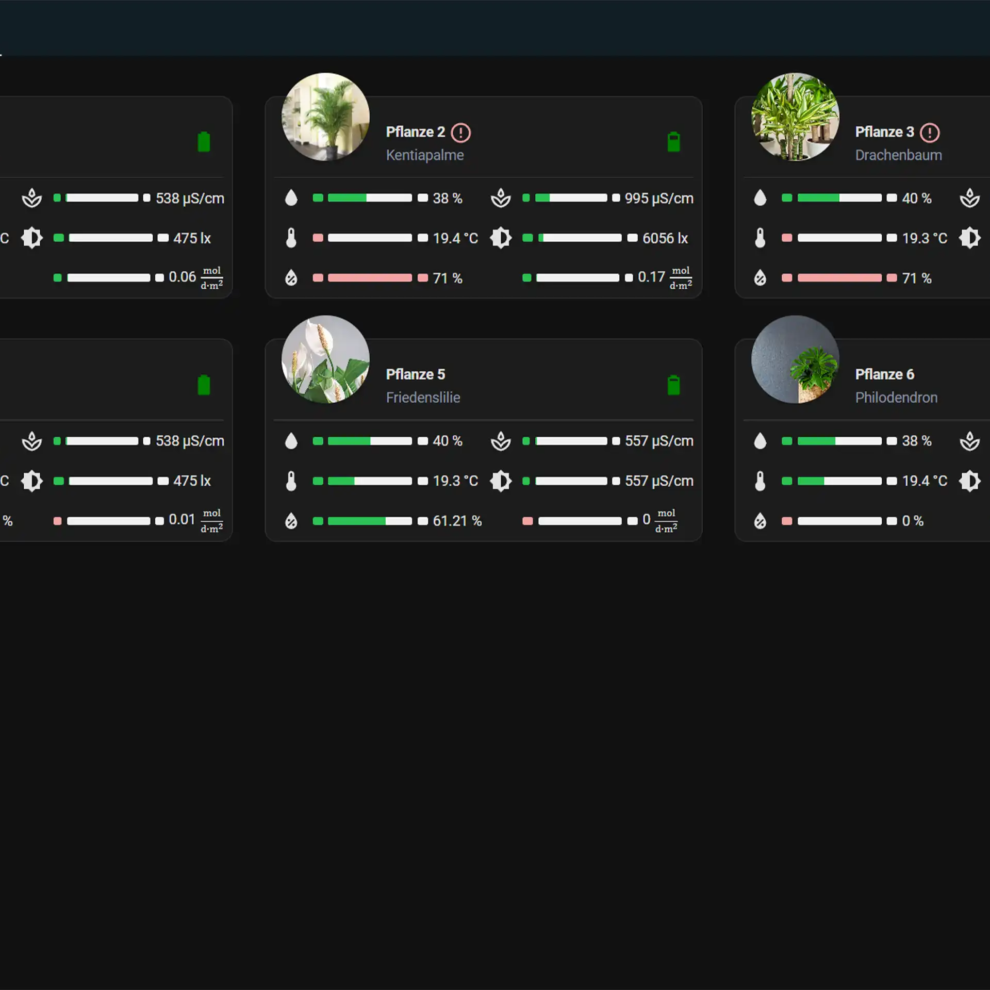Click Pflanze 3 thermometer icon
990x990 pixels.
[x=760, y=238]
